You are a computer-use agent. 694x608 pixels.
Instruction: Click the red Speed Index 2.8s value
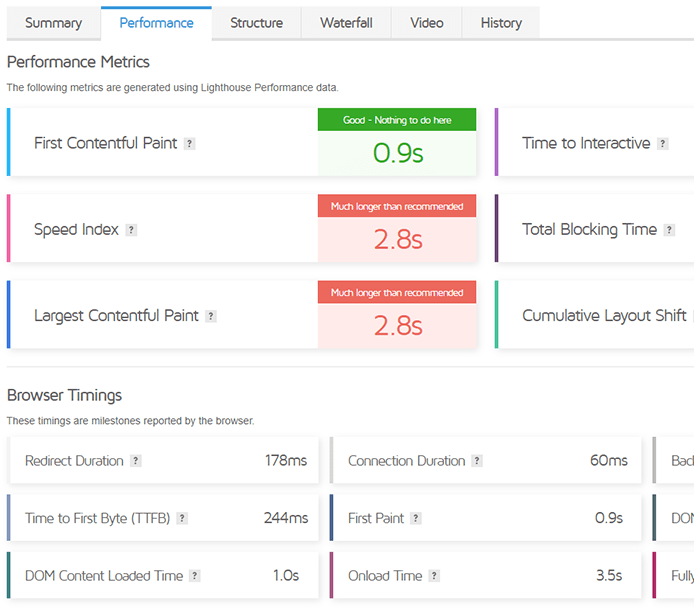pos(397,239)
